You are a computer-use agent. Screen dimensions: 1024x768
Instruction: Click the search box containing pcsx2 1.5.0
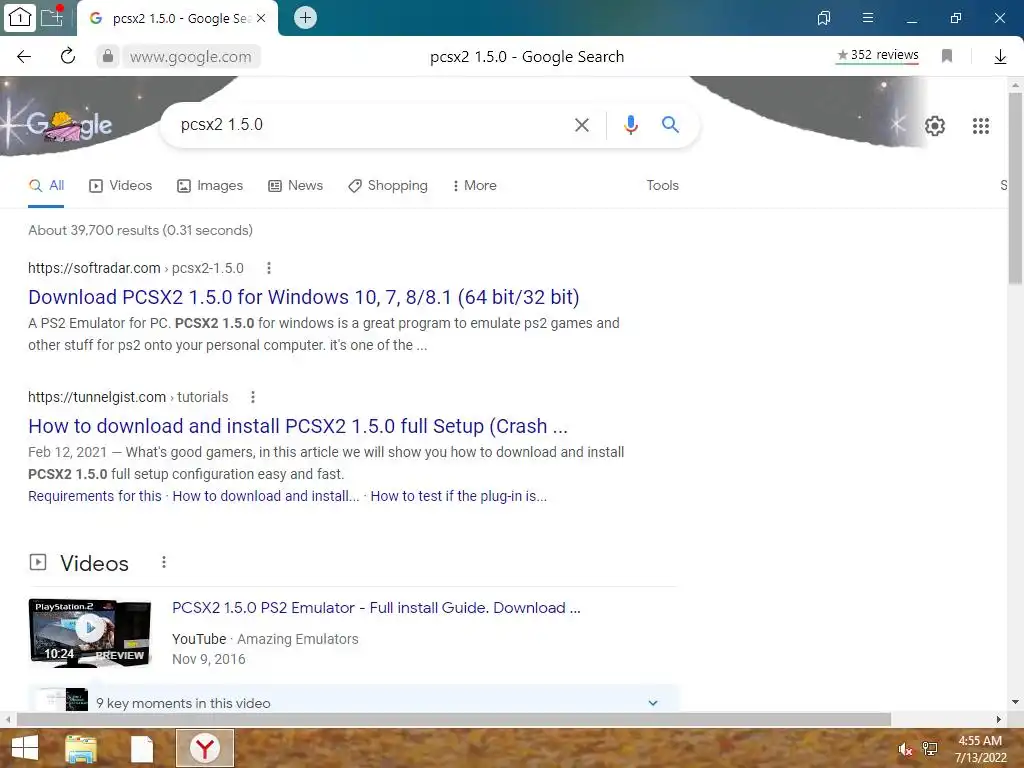(372, 124)
